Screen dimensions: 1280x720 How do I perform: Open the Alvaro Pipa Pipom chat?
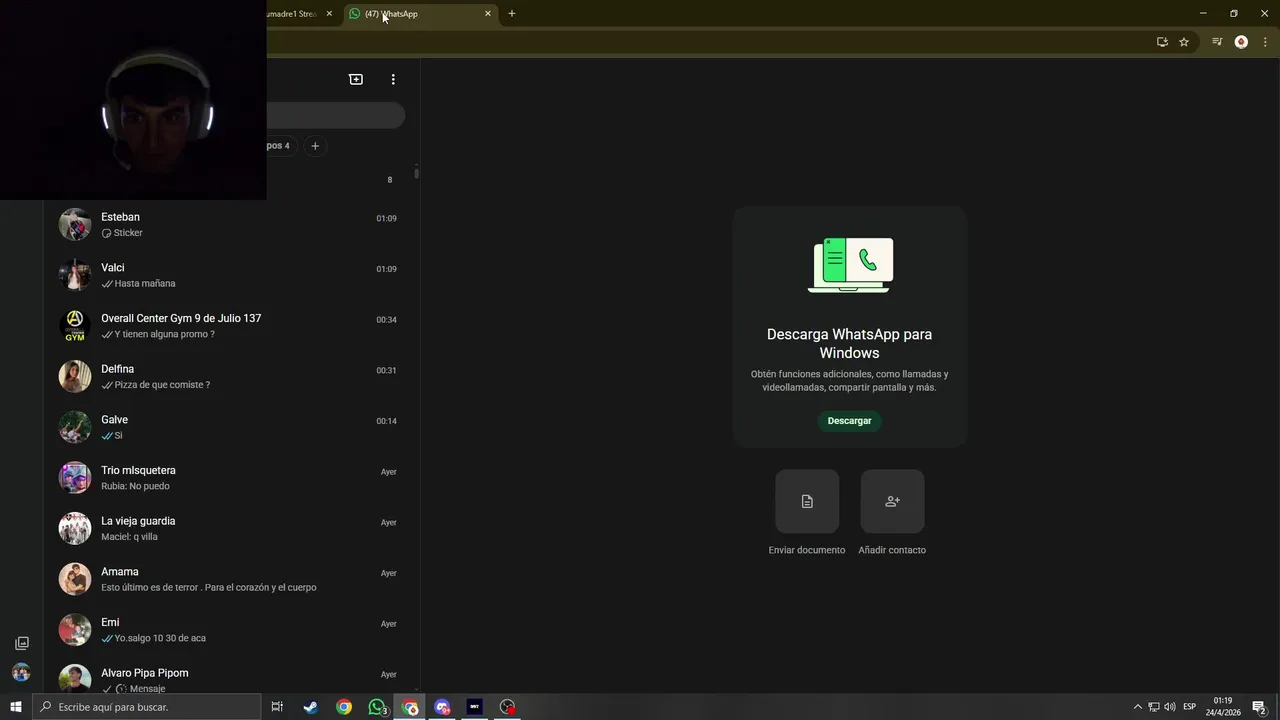[232, 676]
